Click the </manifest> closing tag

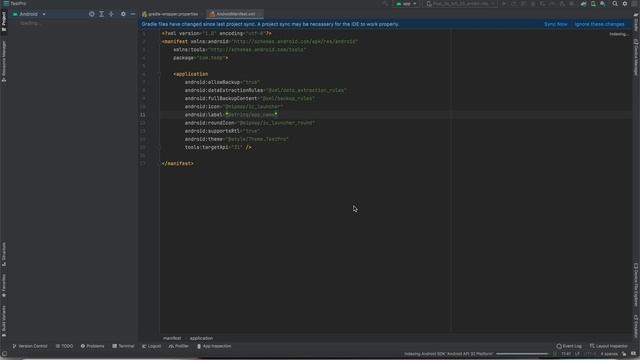pyautogui.click(x=178, y=163)
